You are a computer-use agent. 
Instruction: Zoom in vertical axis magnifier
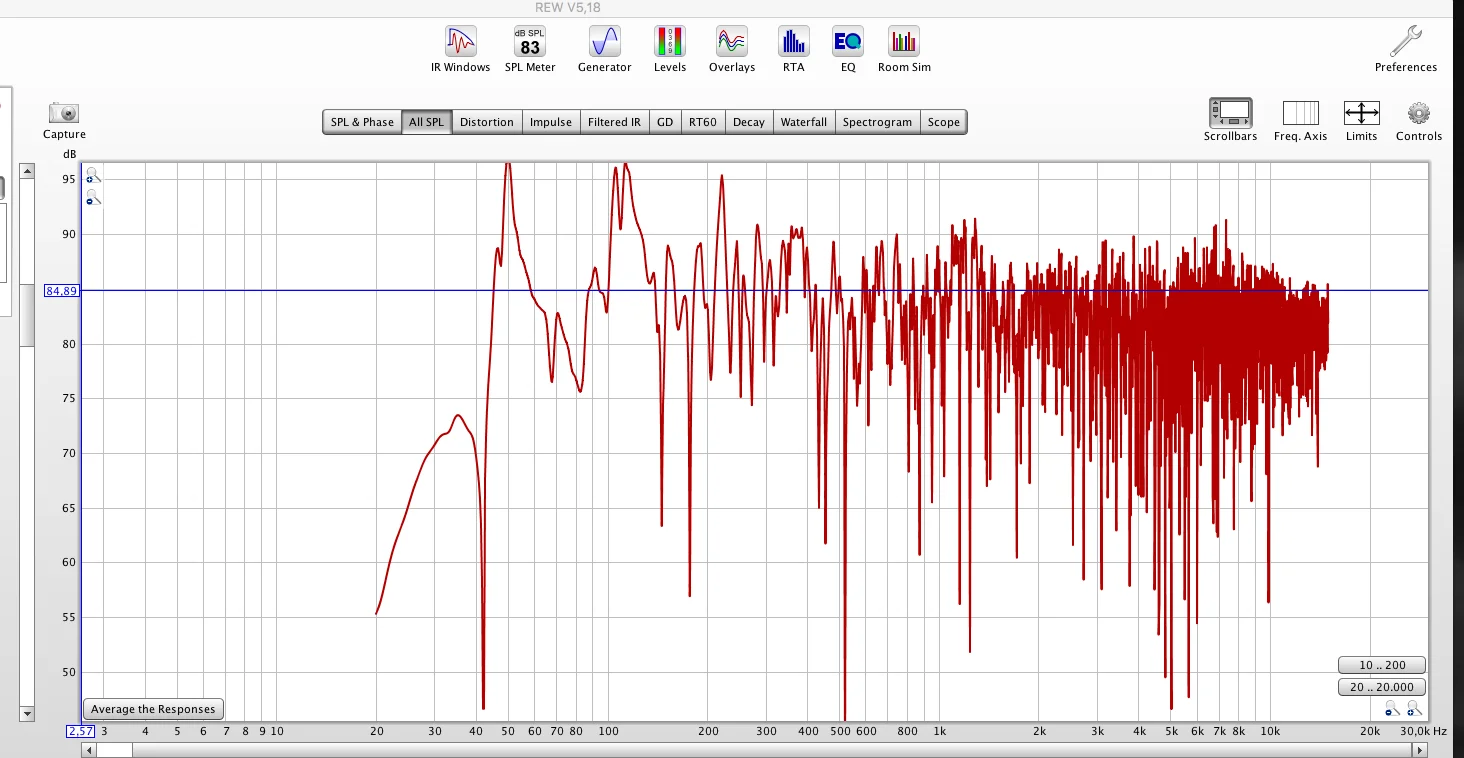93,177
